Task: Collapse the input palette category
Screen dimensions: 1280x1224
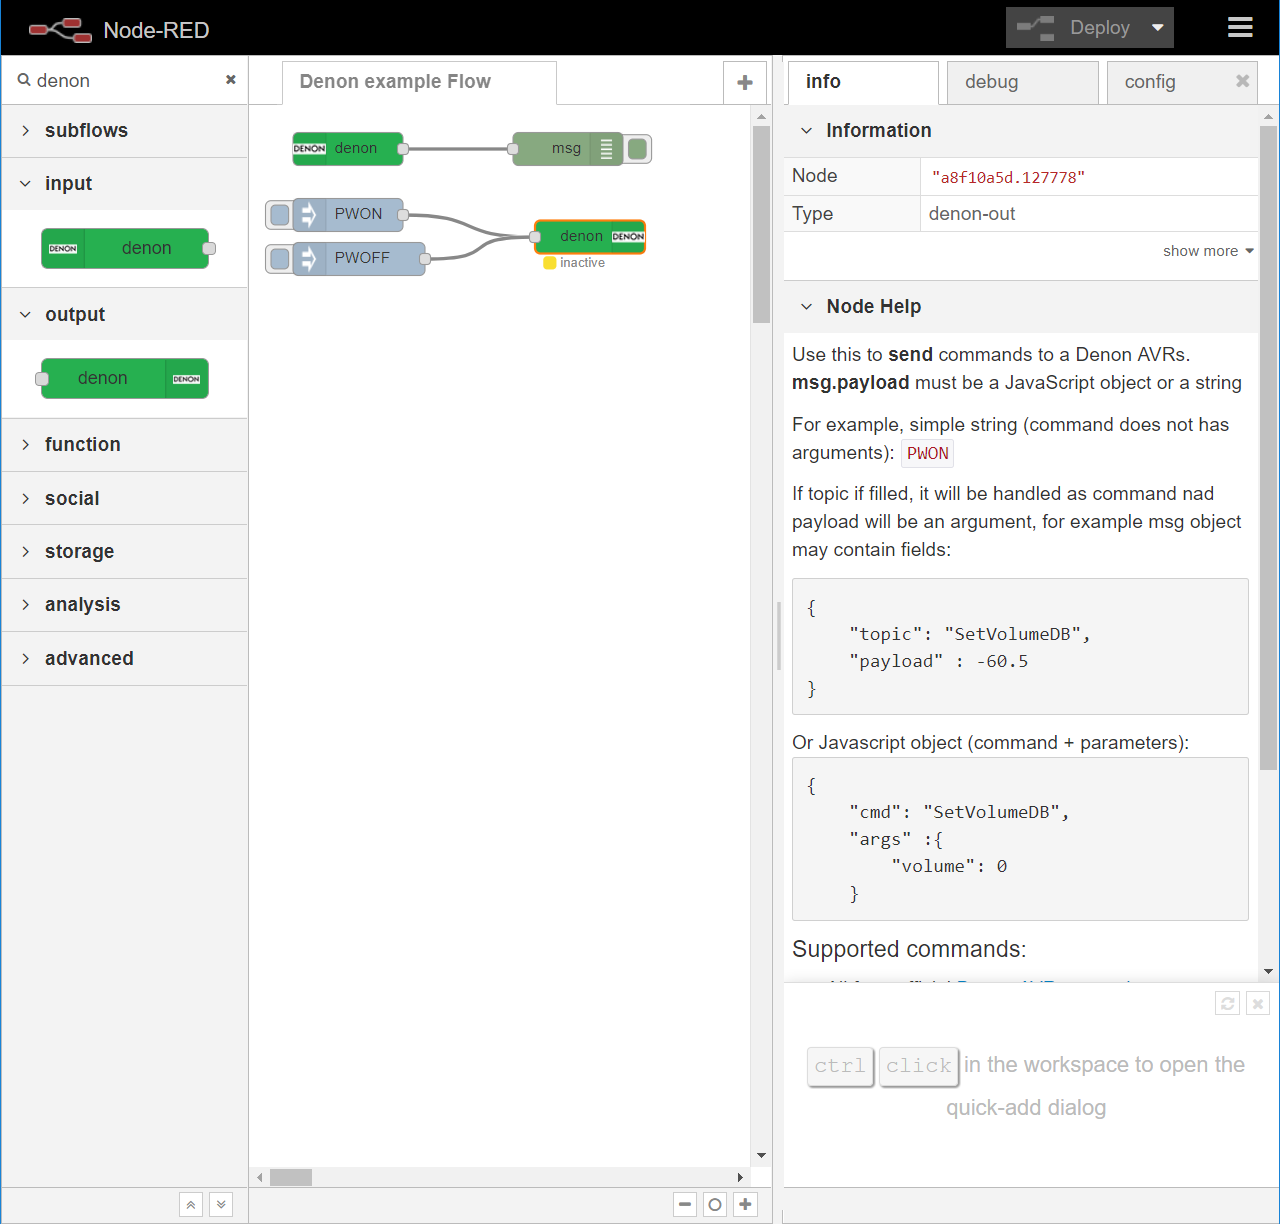Action: 125,184
